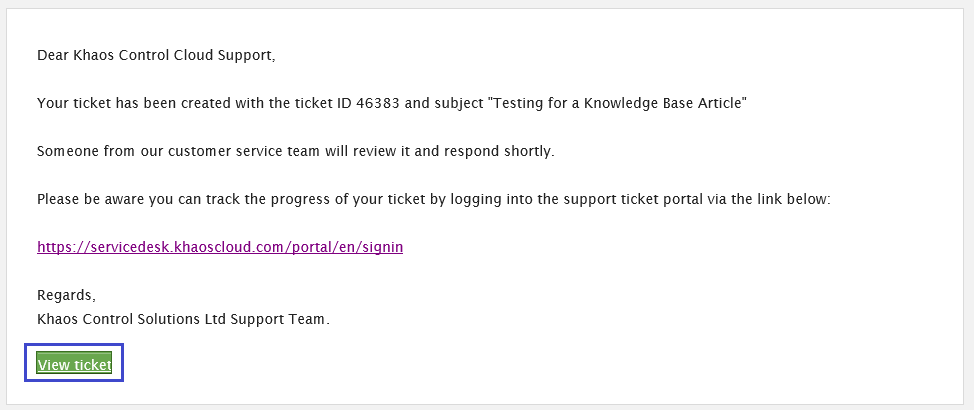This screenshot has height=410, width=974.
Task: Click the "Khaos Control Solutions Ltd" signature text
Action: coord(132,319)
